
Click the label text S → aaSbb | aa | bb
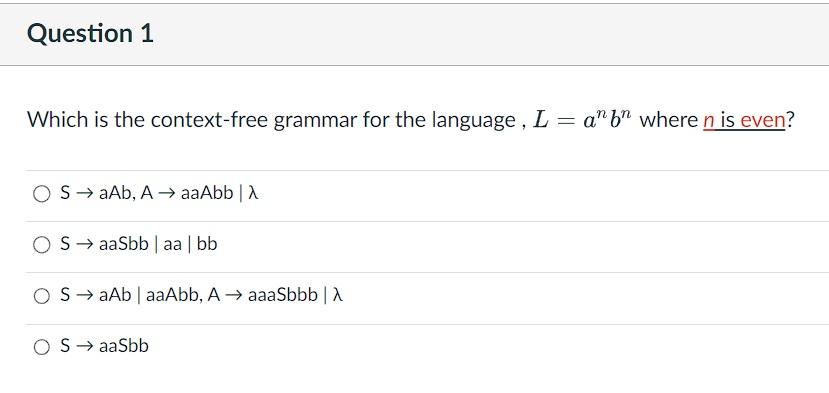click(139, 244)
